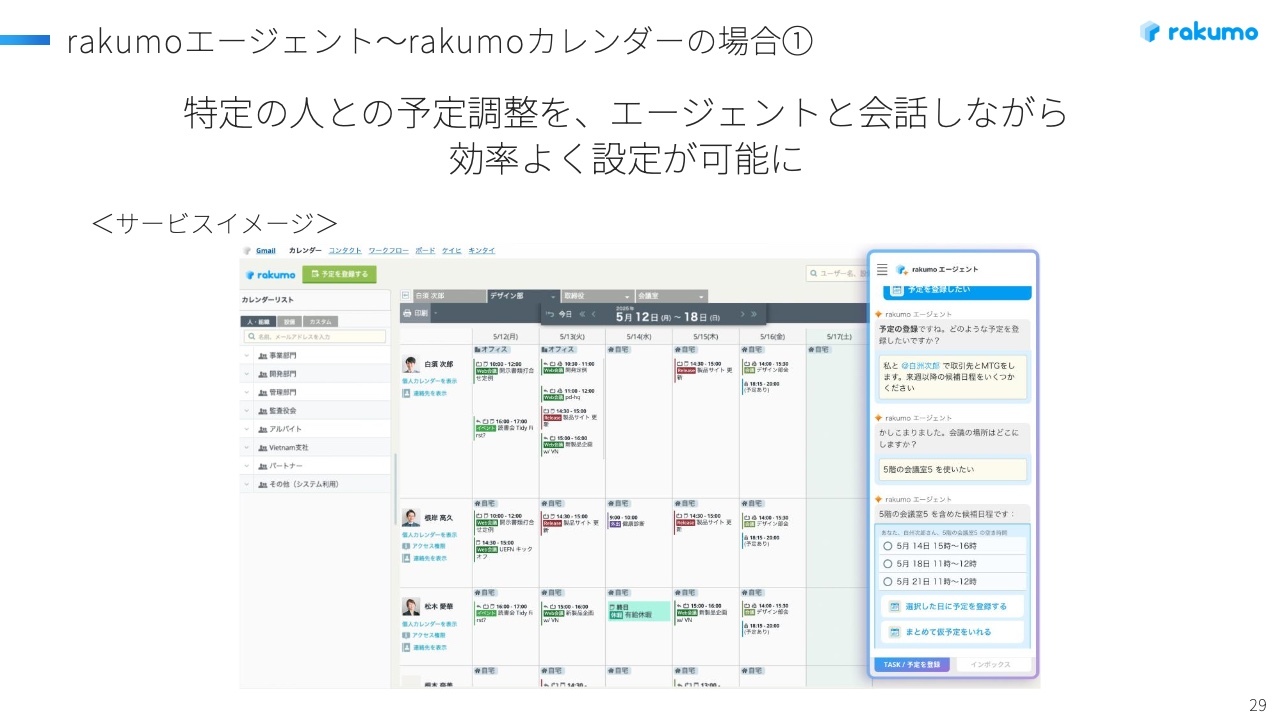The width and height of the screenshot is (1280, 720).
Task: Go to previous day with single left arrow
Action: [x=594, y=314]
